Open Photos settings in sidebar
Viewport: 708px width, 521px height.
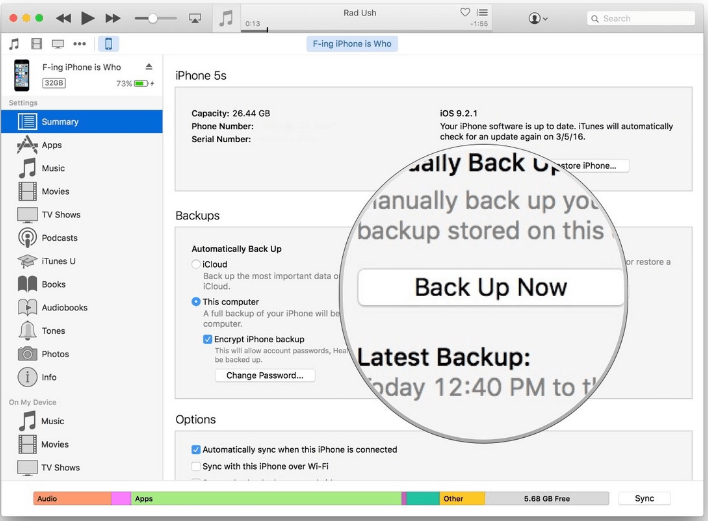pos(55,354)
